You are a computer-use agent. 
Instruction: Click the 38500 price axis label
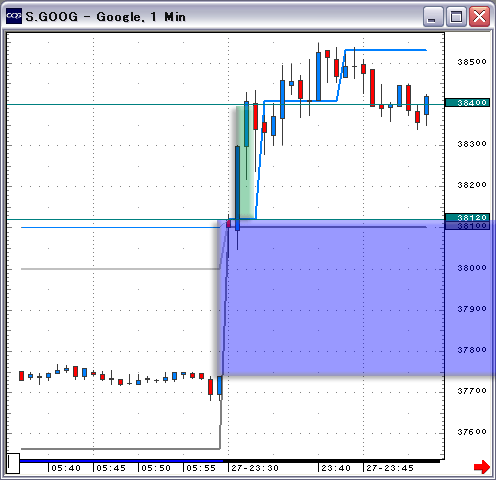pos(472,62)
